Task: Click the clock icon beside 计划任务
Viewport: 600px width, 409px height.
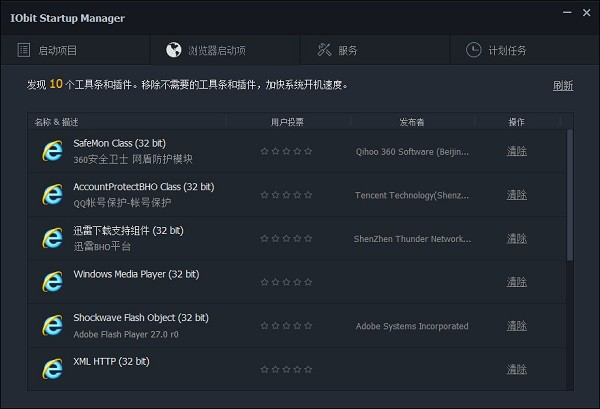Action: (x=473, y=50)
